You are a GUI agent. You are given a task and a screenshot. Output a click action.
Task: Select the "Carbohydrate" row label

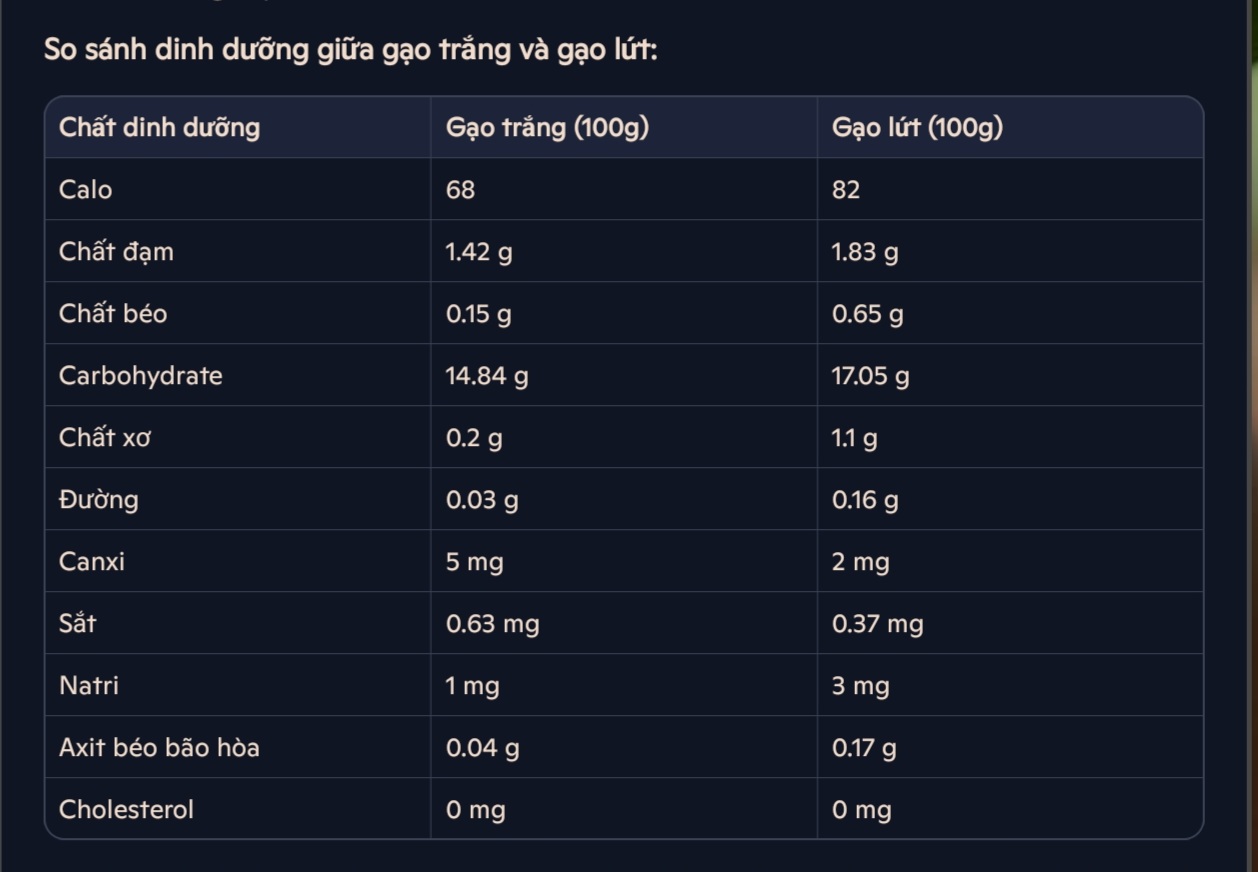click(x=141, y=376)
